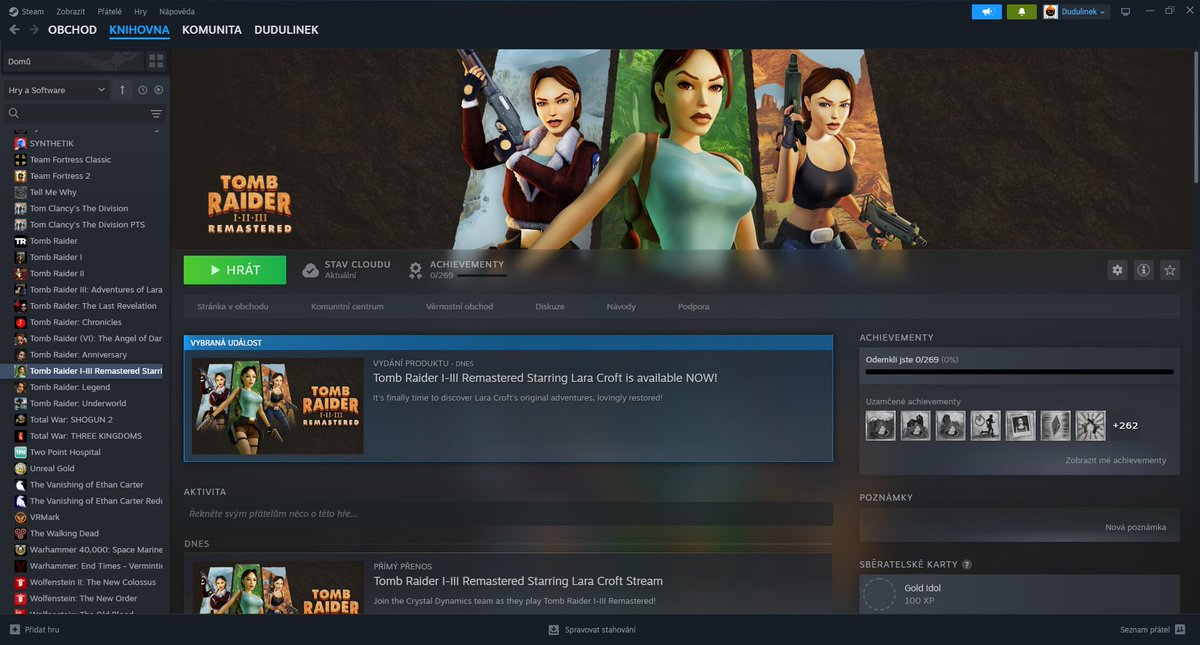The height and width of the screenshot is (645, 1200).
Task: Enter Big Picture mode via monitor icon
Action: point(1125,12)
